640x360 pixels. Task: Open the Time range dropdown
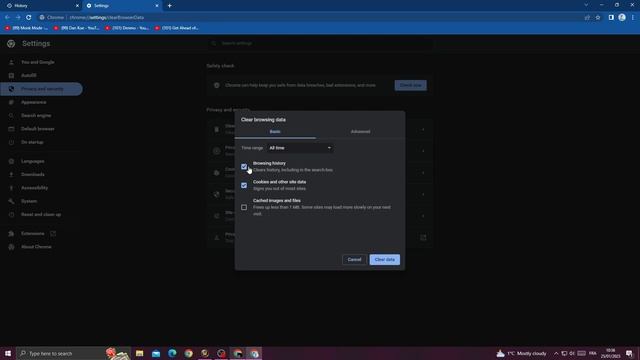tap(300, 148)
